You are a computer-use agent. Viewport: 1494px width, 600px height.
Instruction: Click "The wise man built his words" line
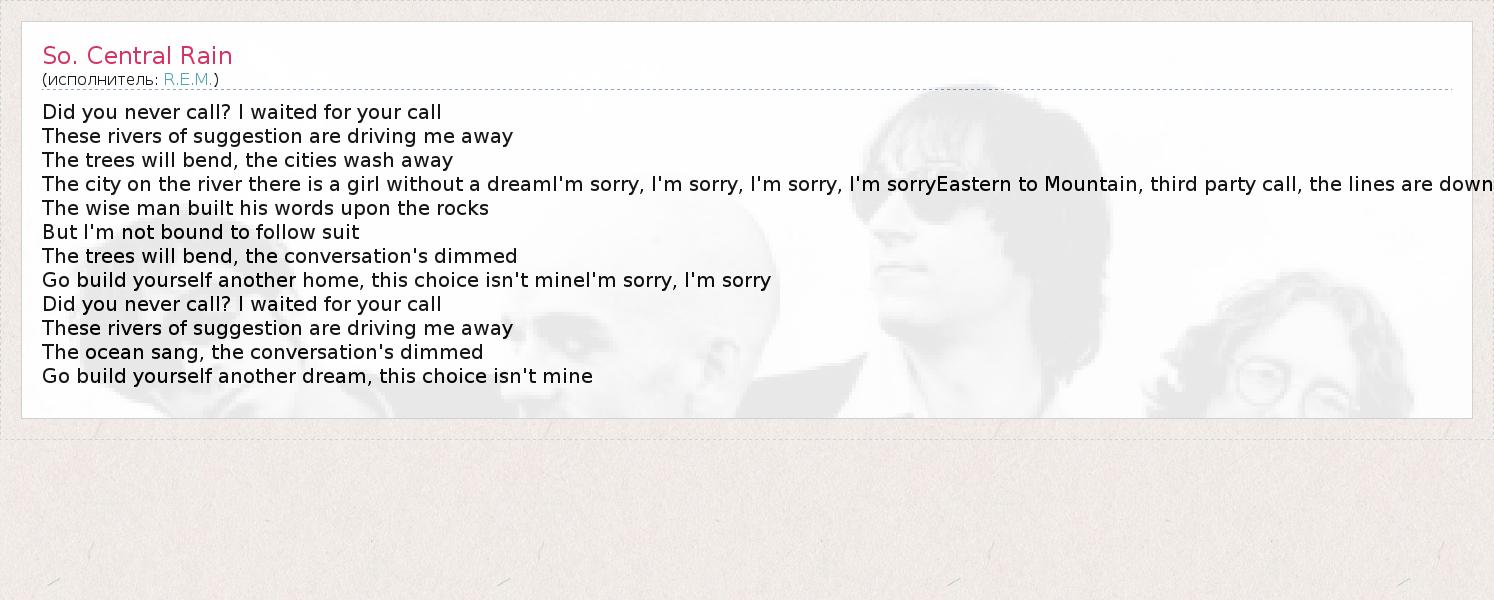[265, 208]
